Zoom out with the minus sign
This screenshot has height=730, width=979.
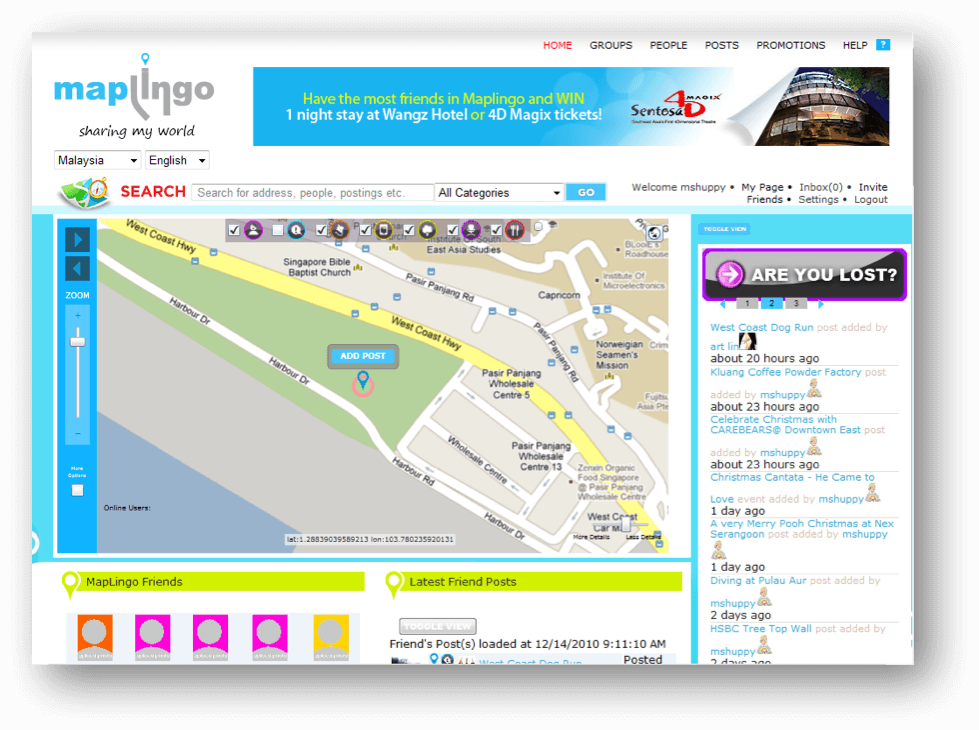[77, 433]
